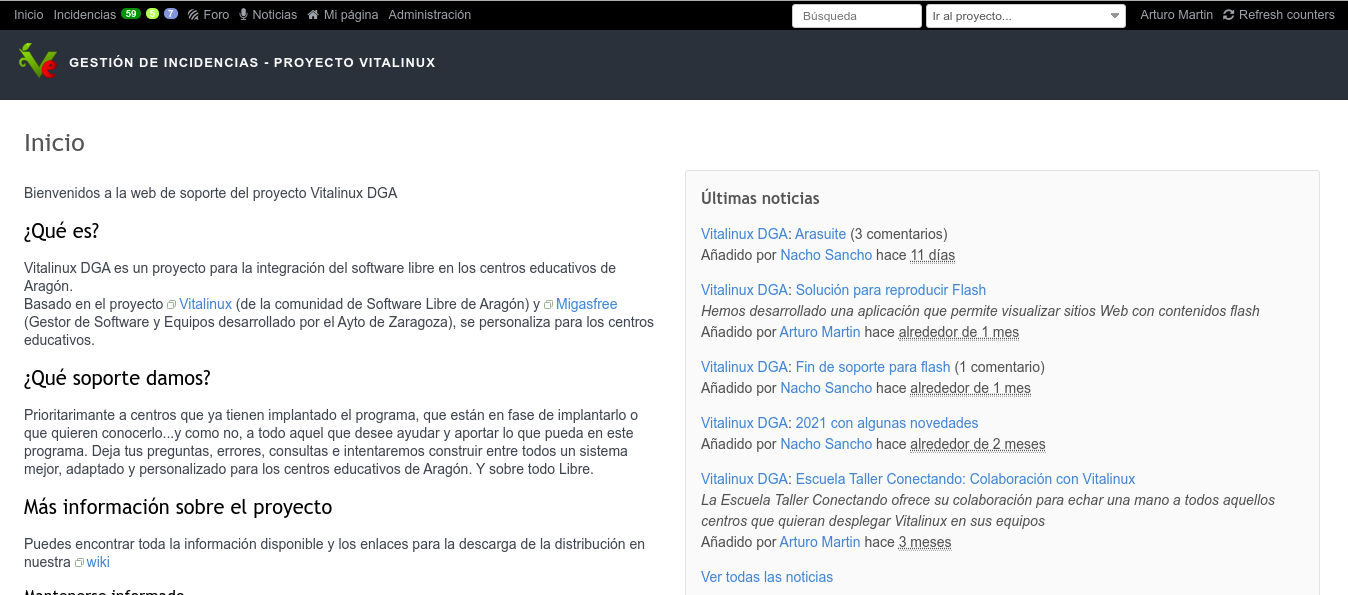Go to Inicio in the top menu
This screenshot has width=1348, height=595.
[29, 15]
